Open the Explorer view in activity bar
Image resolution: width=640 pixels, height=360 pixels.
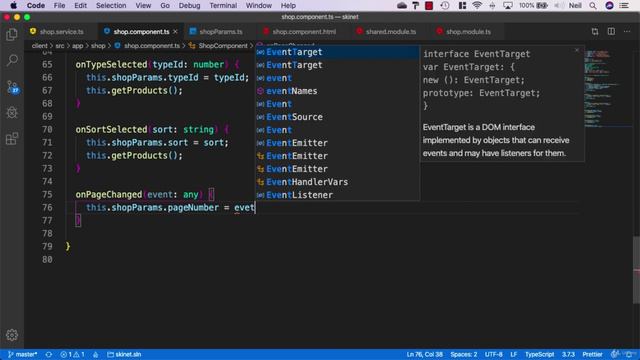tap(12, 35)
